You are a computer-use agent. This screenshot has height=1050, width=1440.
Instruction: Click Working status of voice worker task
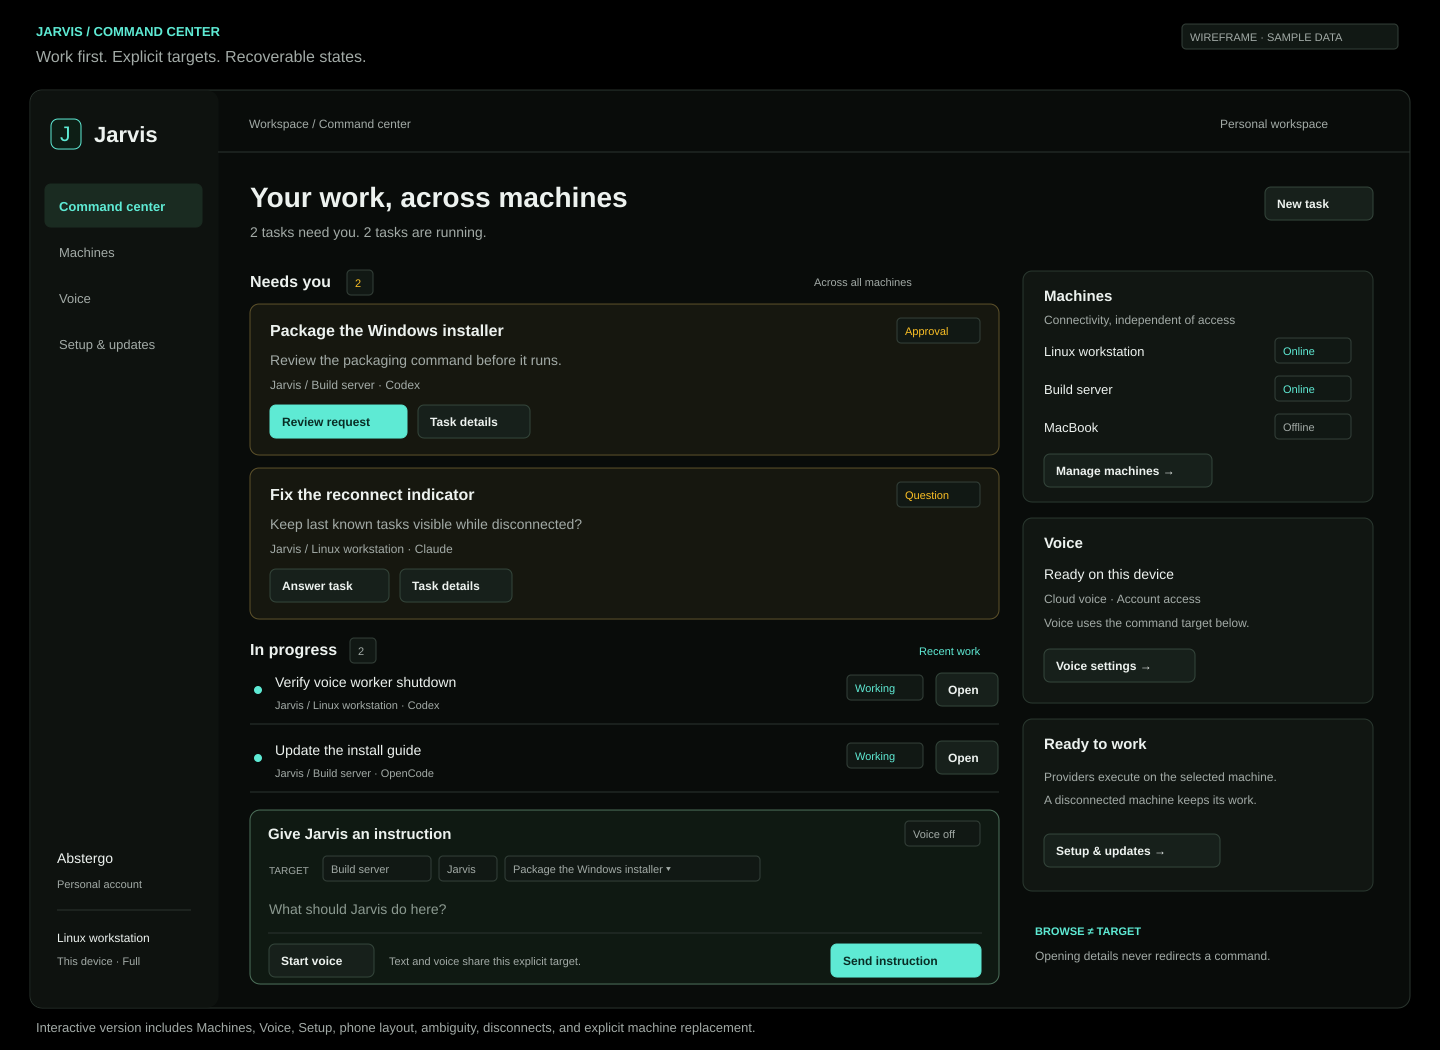coord(884,688)
